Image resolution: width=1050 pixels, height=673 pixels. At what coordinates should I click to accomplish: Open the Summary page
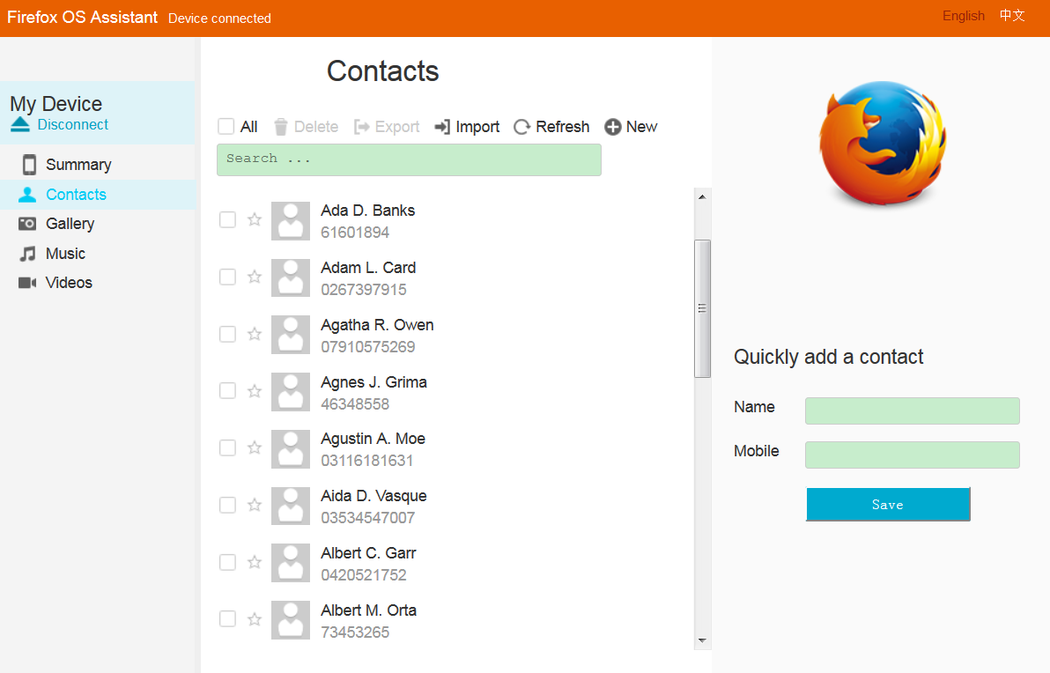77,165
